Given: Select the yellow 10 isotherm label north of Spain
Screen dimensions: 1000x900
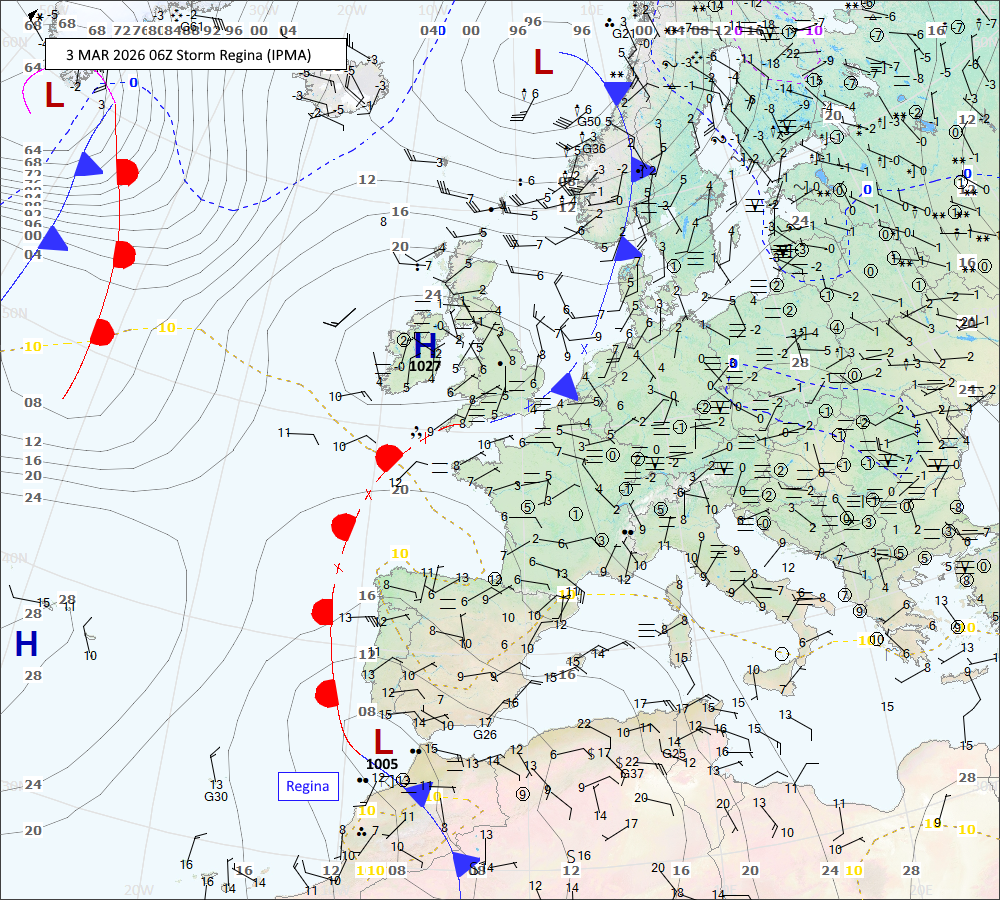Looking at the screenshot, I should click(400, 554).
